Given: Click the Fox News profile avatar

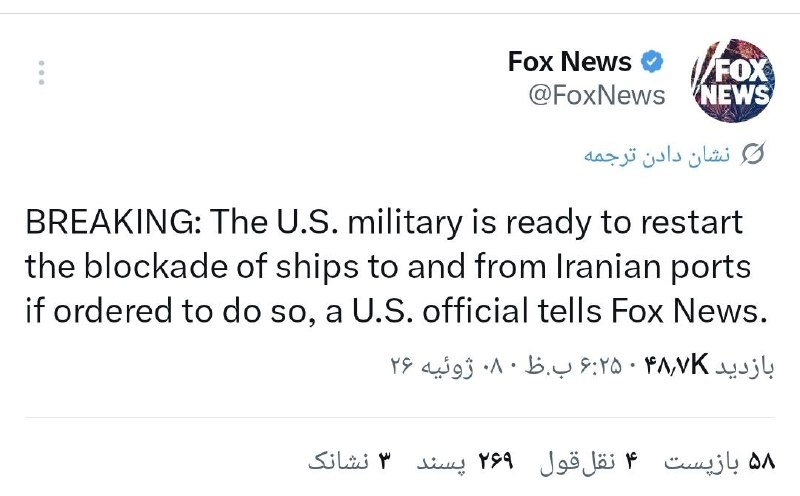Looking at the screenshot, I should click(x=733, y=80).
